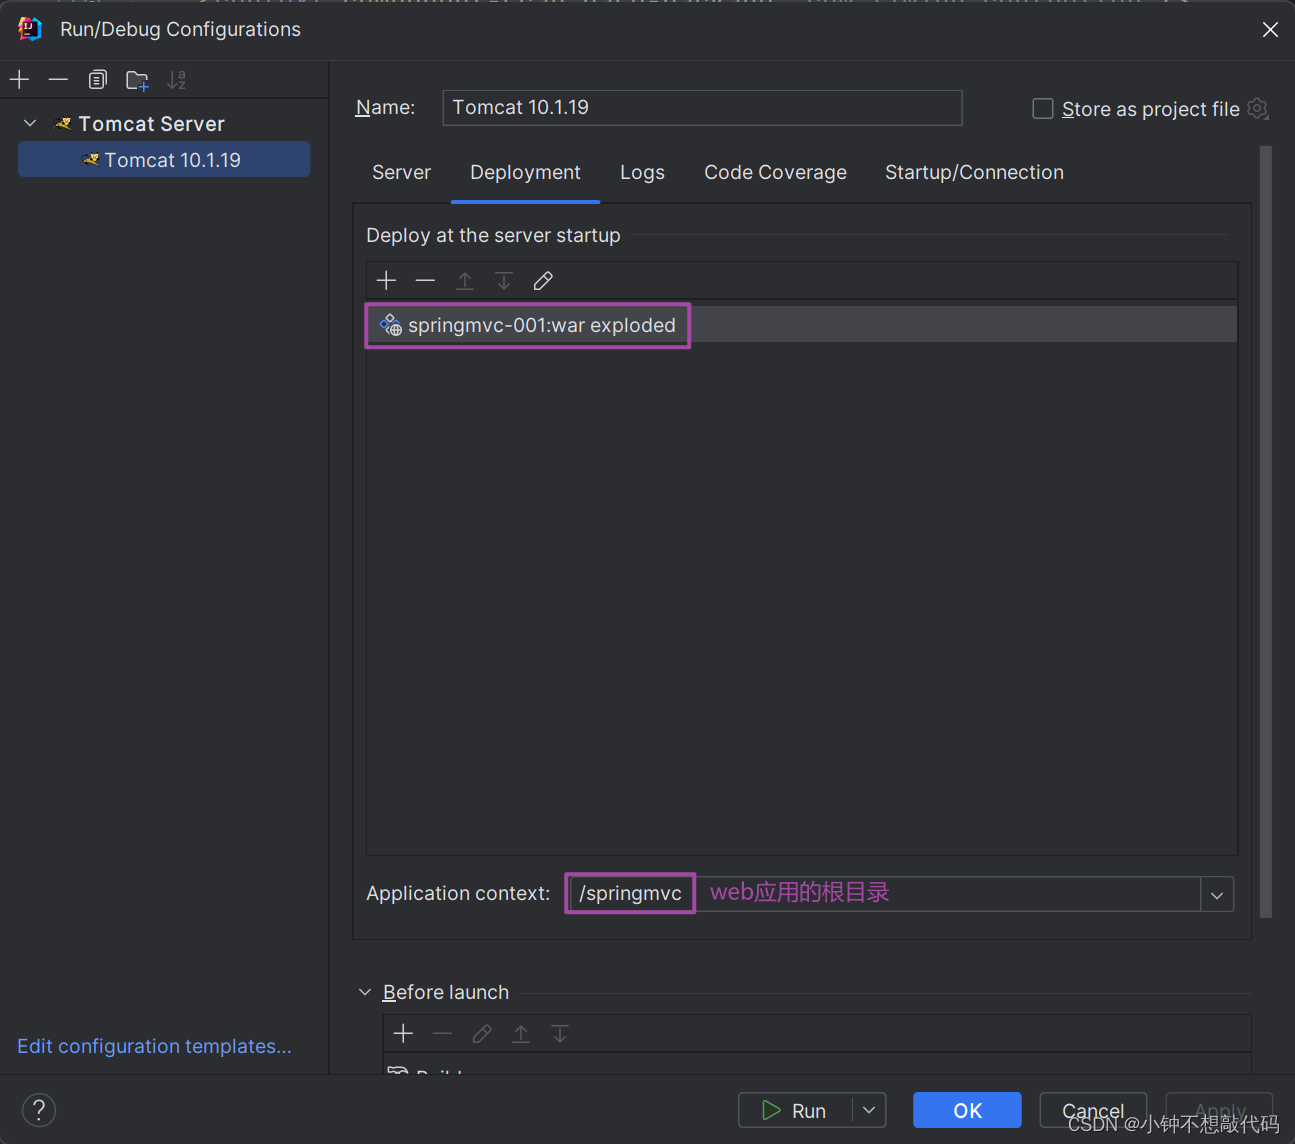Move deployment artifact up
1295x1144 pixels.
click(x=465, y=281)
